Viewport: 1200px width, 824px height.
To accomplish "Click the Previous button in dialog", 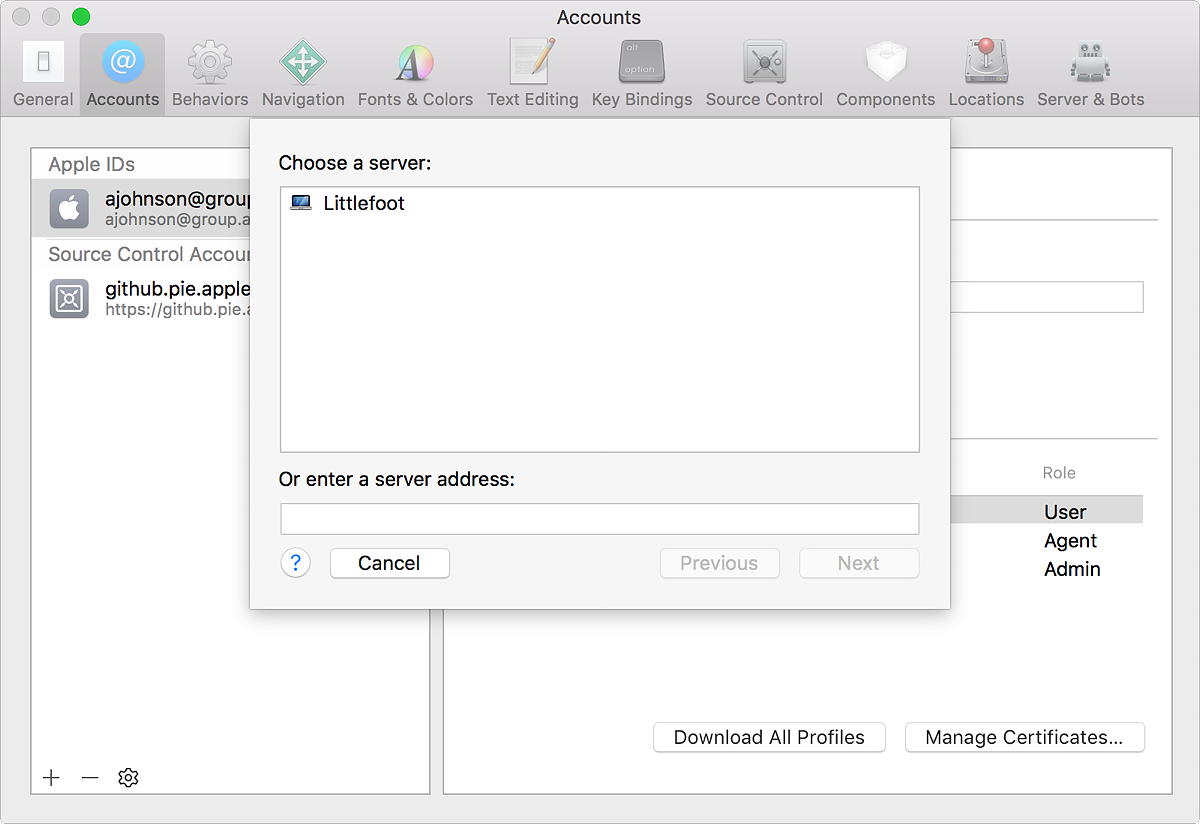I will (719, 563).
